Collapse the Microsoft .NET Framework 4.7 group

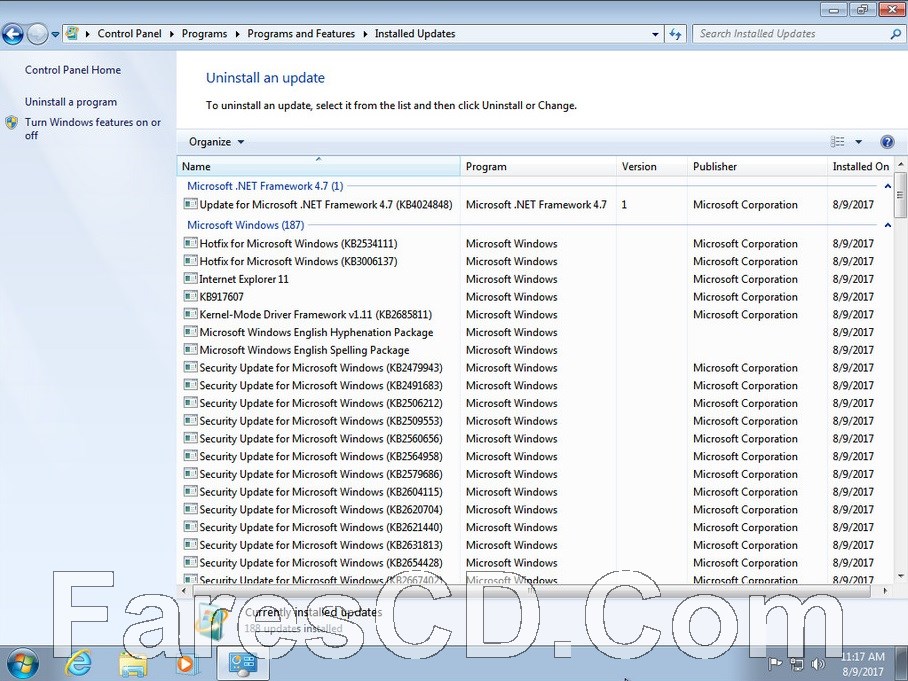pos(887,186)
